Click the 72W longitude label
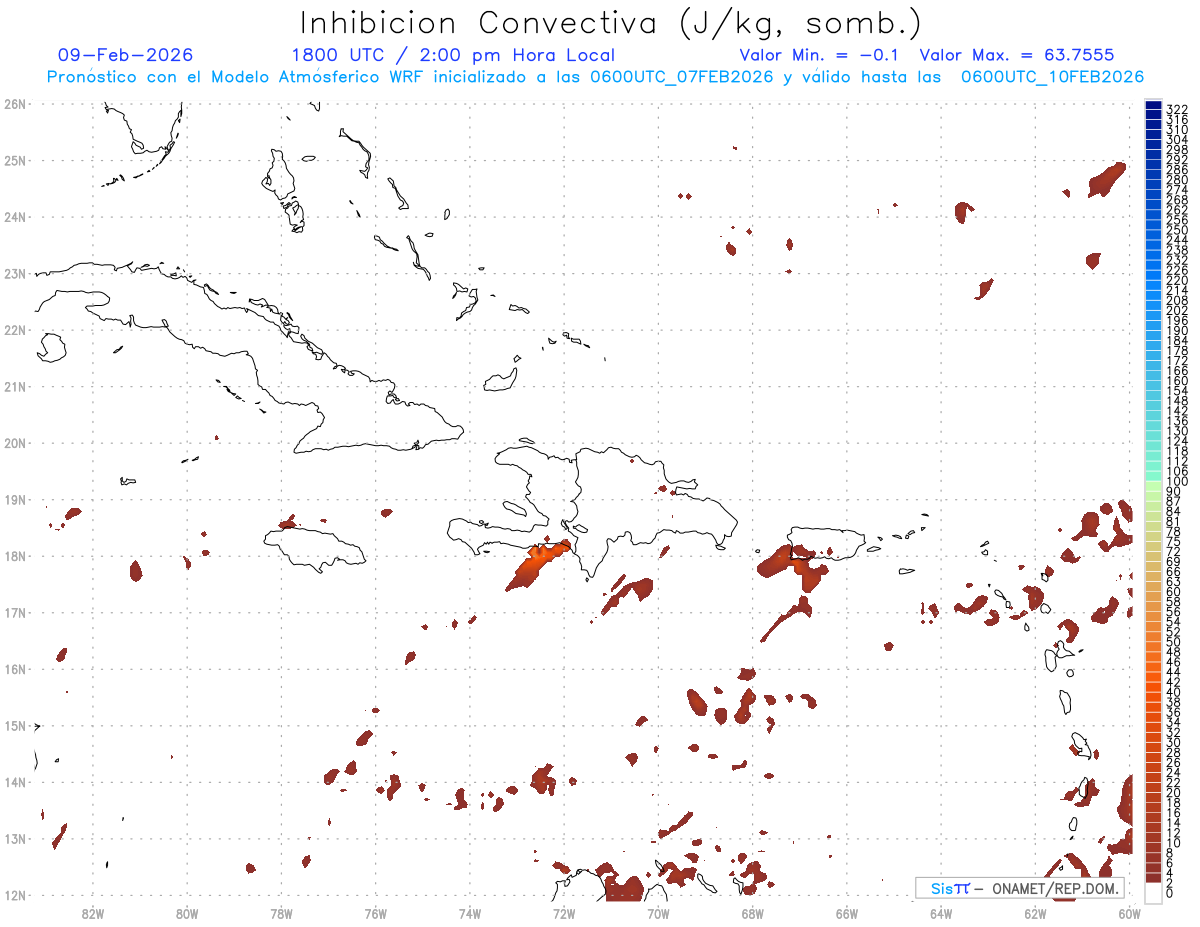The height and width of the screenshot is (927, 1200). click(x=564, y=913)
